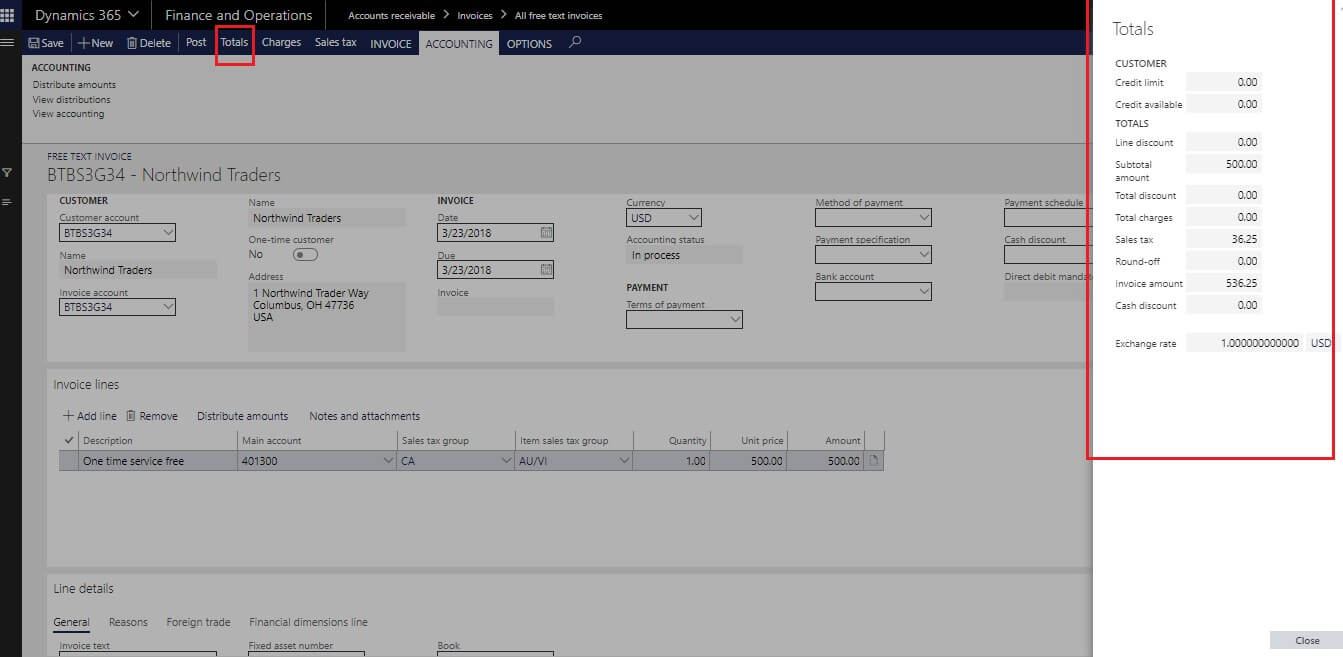Open the Reasons line details tab
The height and width of the screenshot is (657, 1343).
(128, 622)
